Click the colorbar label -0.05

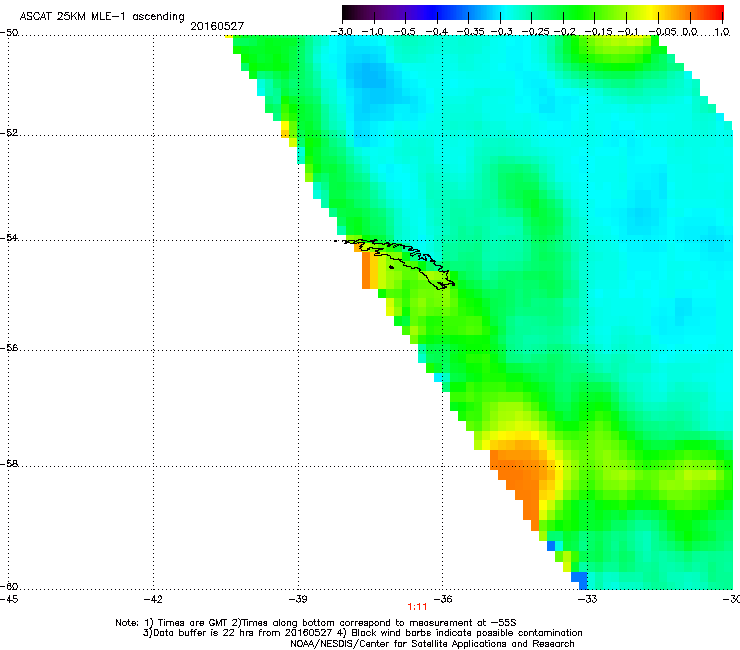pyautogui.click(x=663, y=32)
